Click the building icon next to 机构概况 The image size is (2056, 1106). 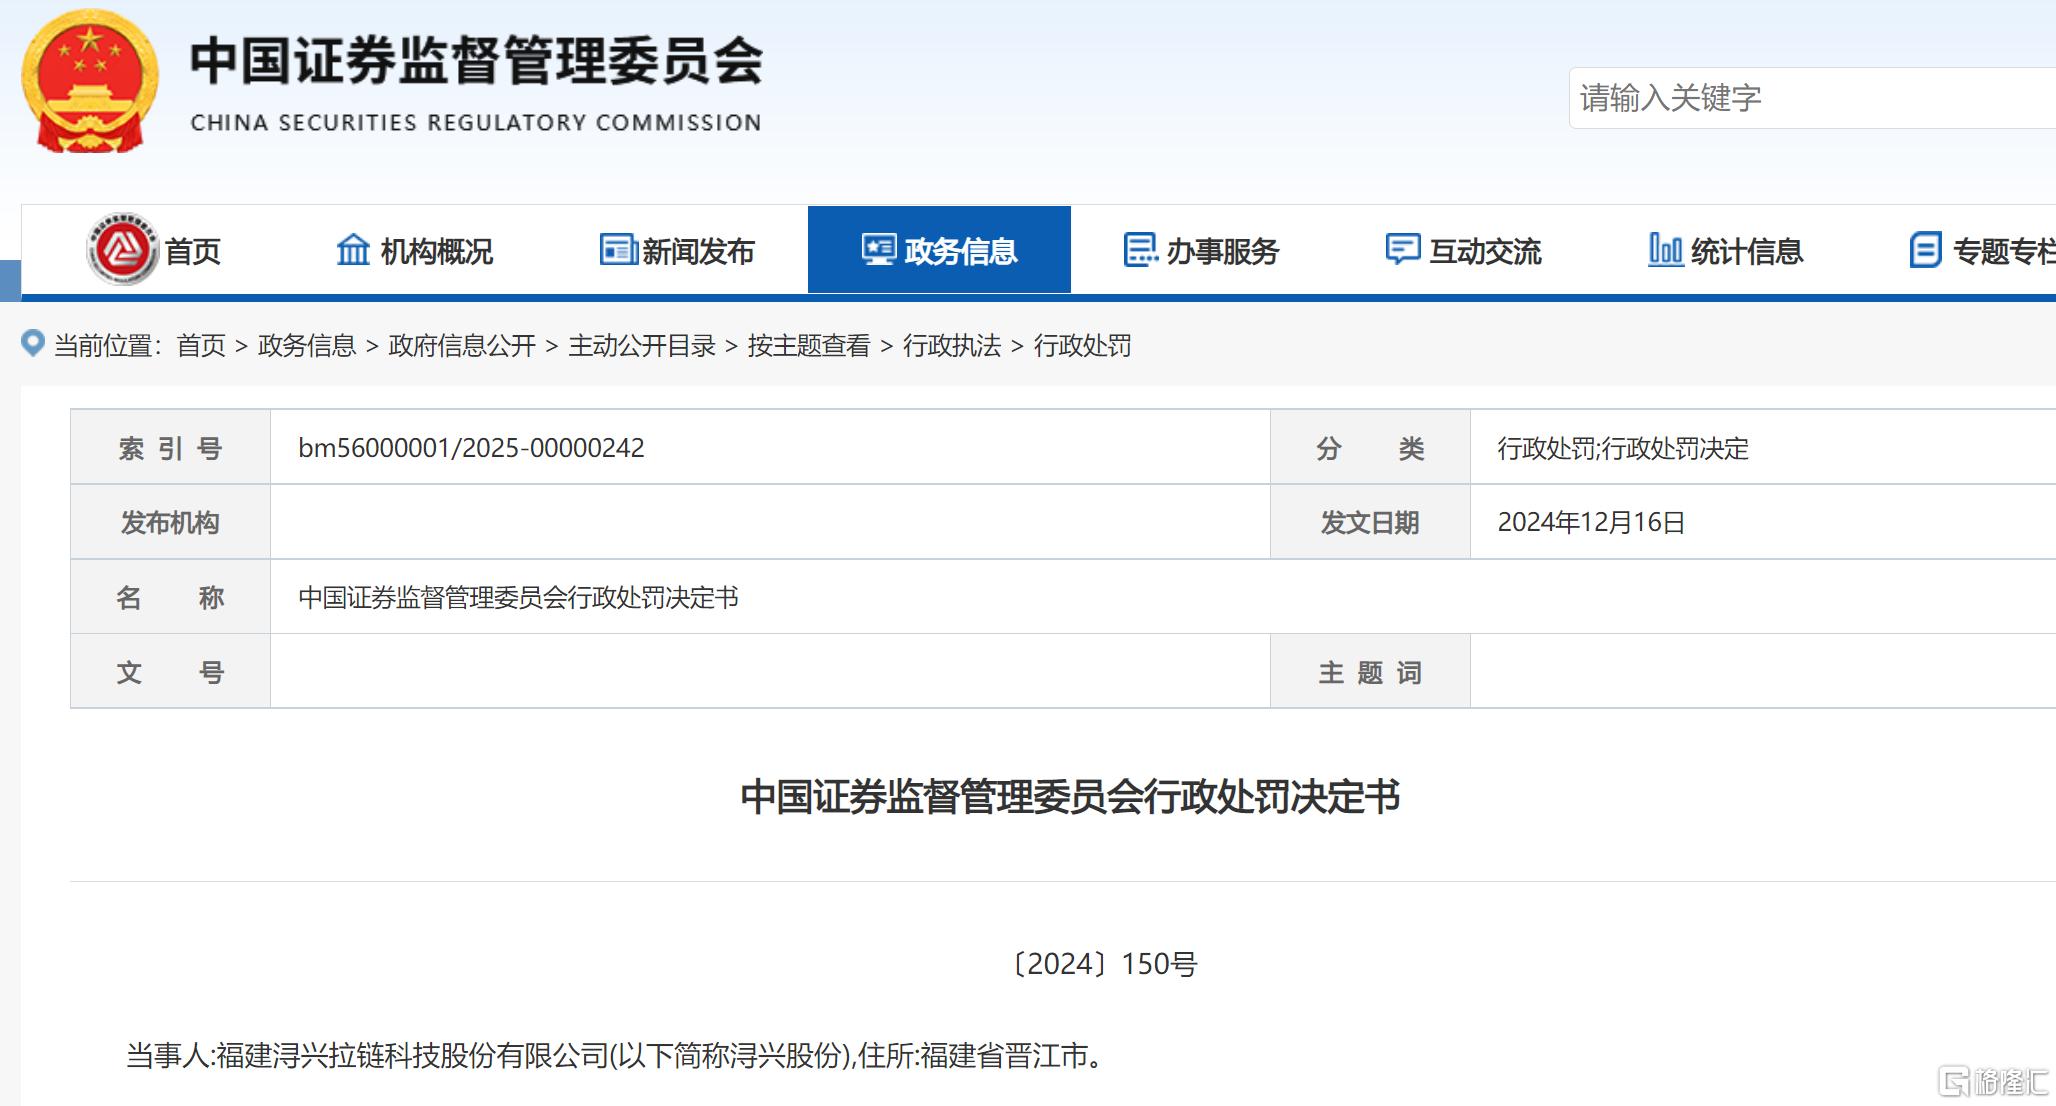pyautogui.click(x=353, y=250)
